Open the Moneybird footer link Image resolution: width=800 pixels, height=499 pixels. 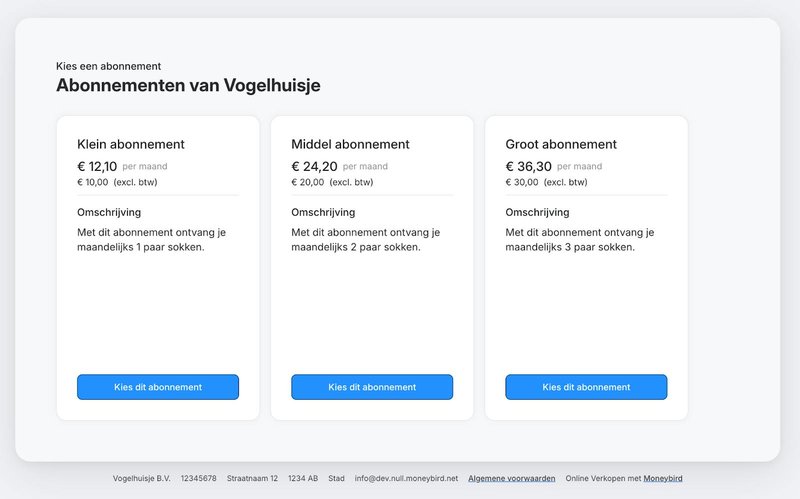[x=663, y=478]
